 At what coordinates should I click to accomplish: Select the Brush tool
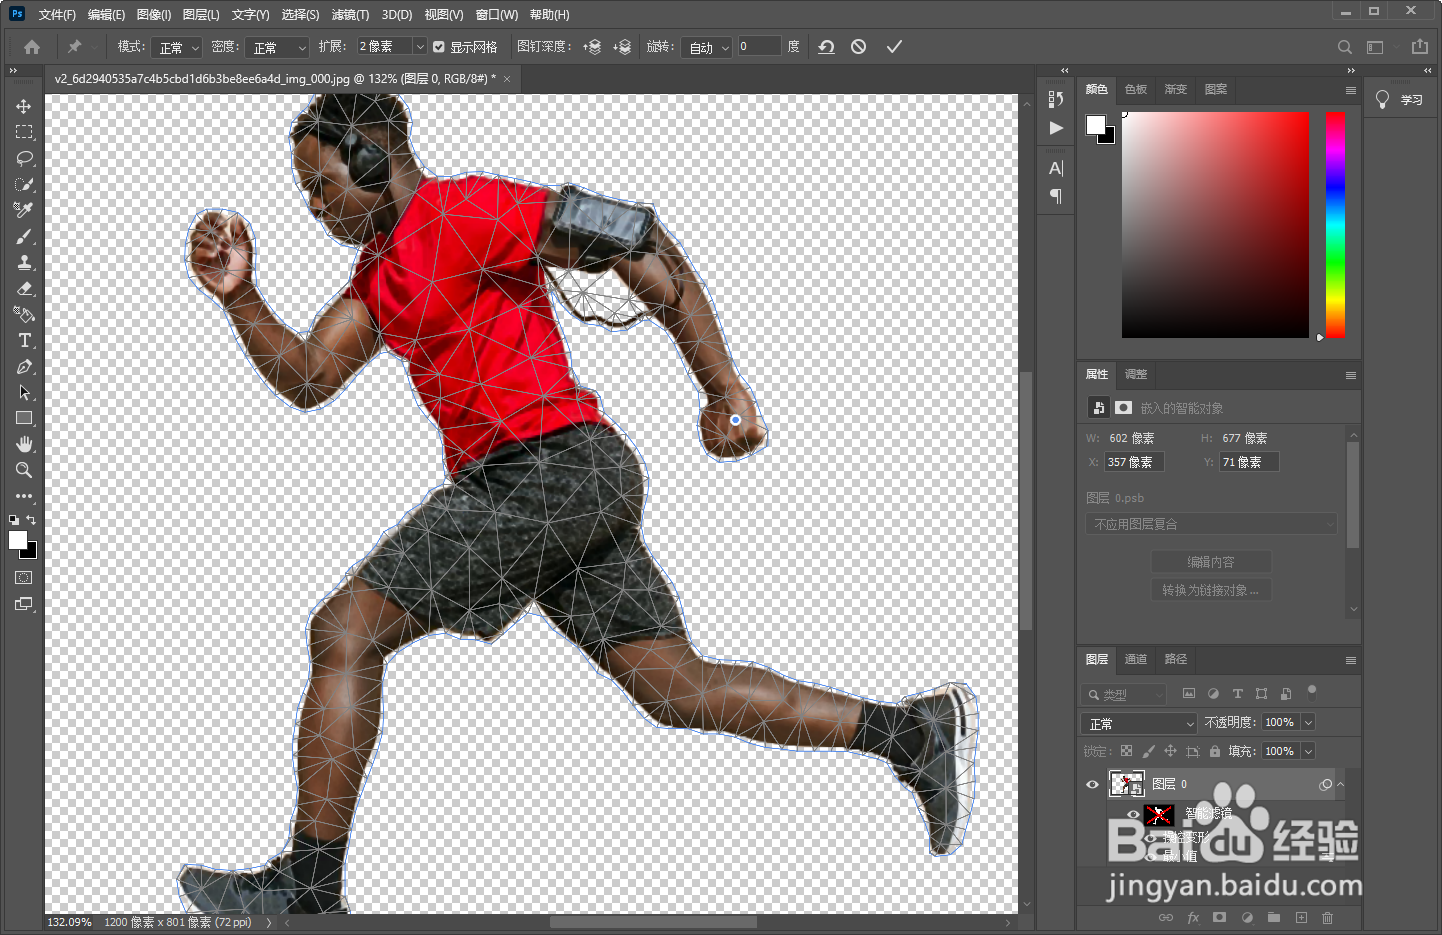point(24,236)
